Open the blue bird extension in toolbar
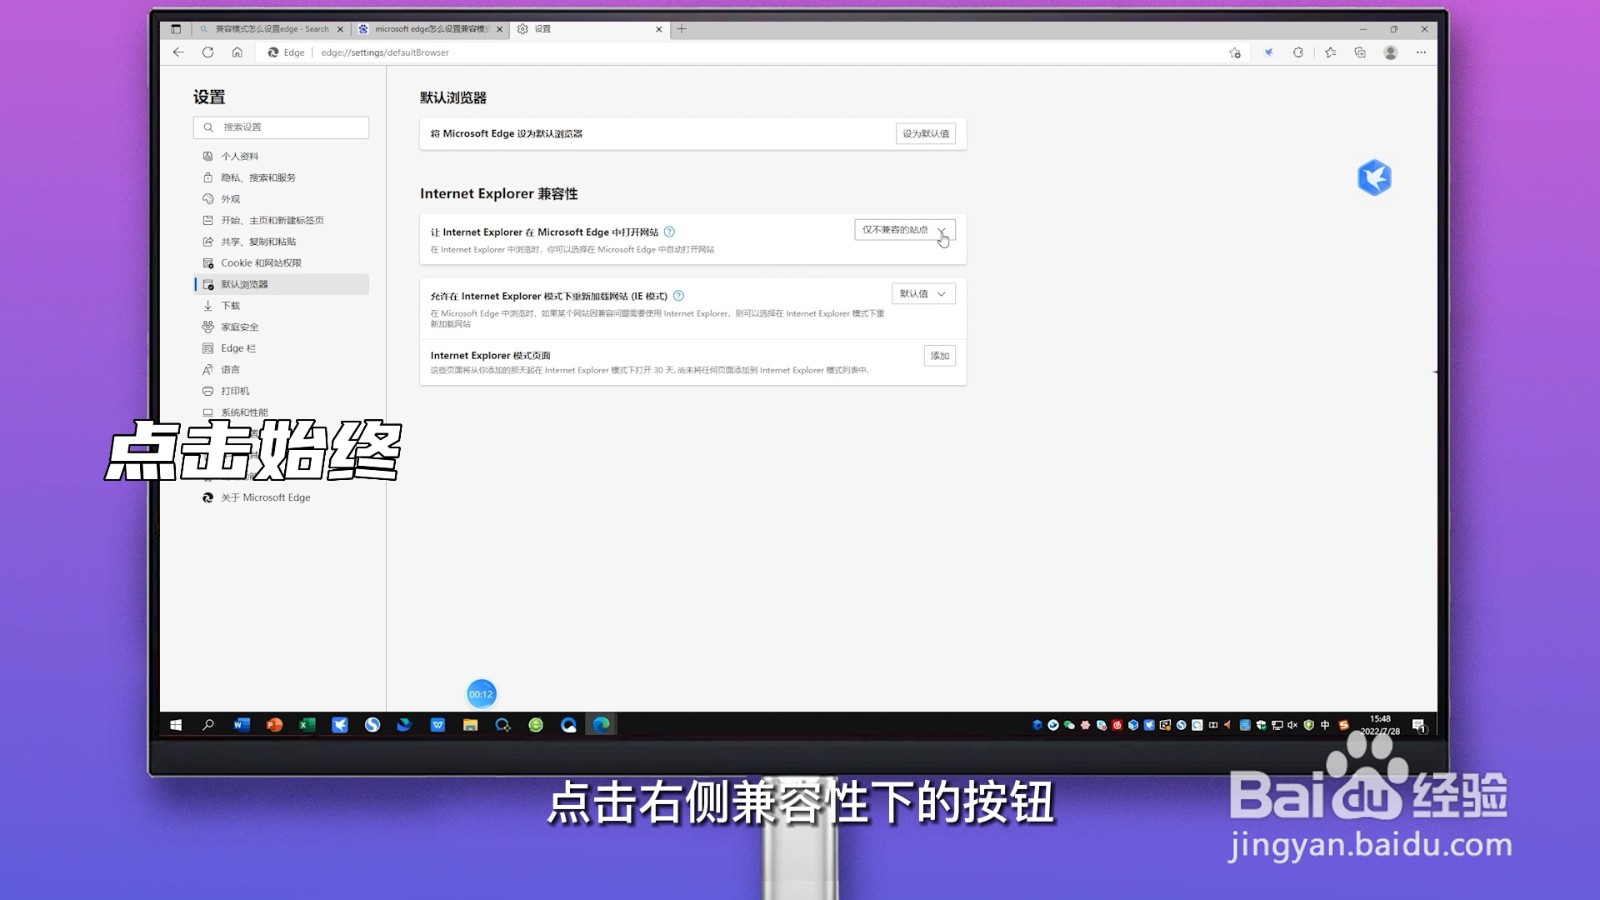The width and height of the screenshot is (1600, 900). (x=1268, y=53)
